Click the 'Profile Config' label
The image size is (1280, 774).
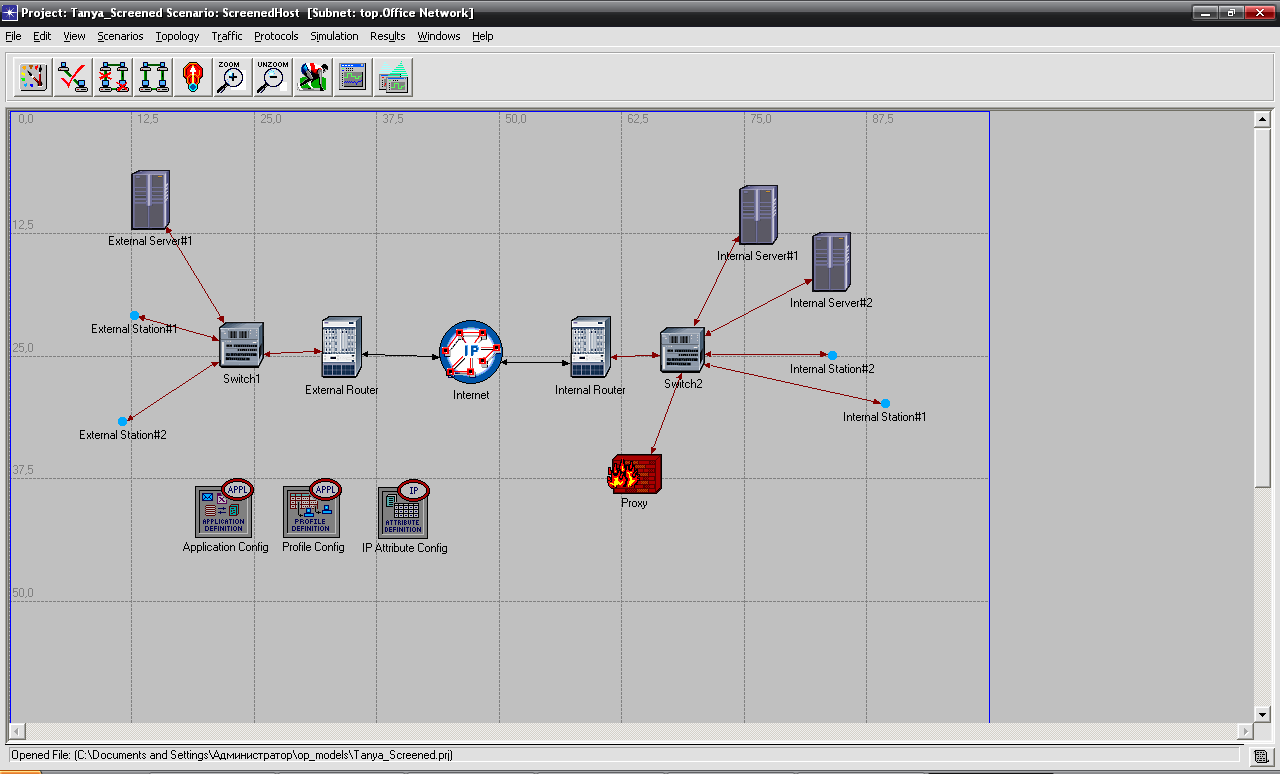(313, 547)
